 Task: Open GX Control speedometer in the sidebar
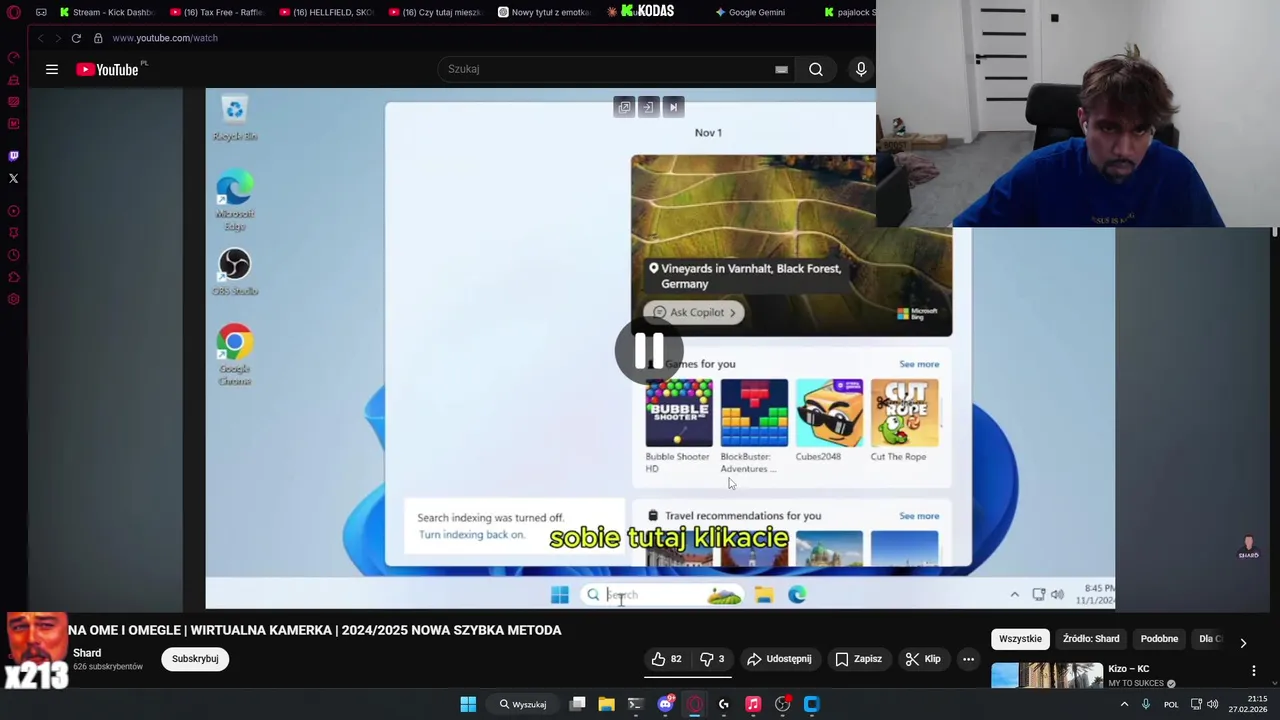tap(13, 57)
